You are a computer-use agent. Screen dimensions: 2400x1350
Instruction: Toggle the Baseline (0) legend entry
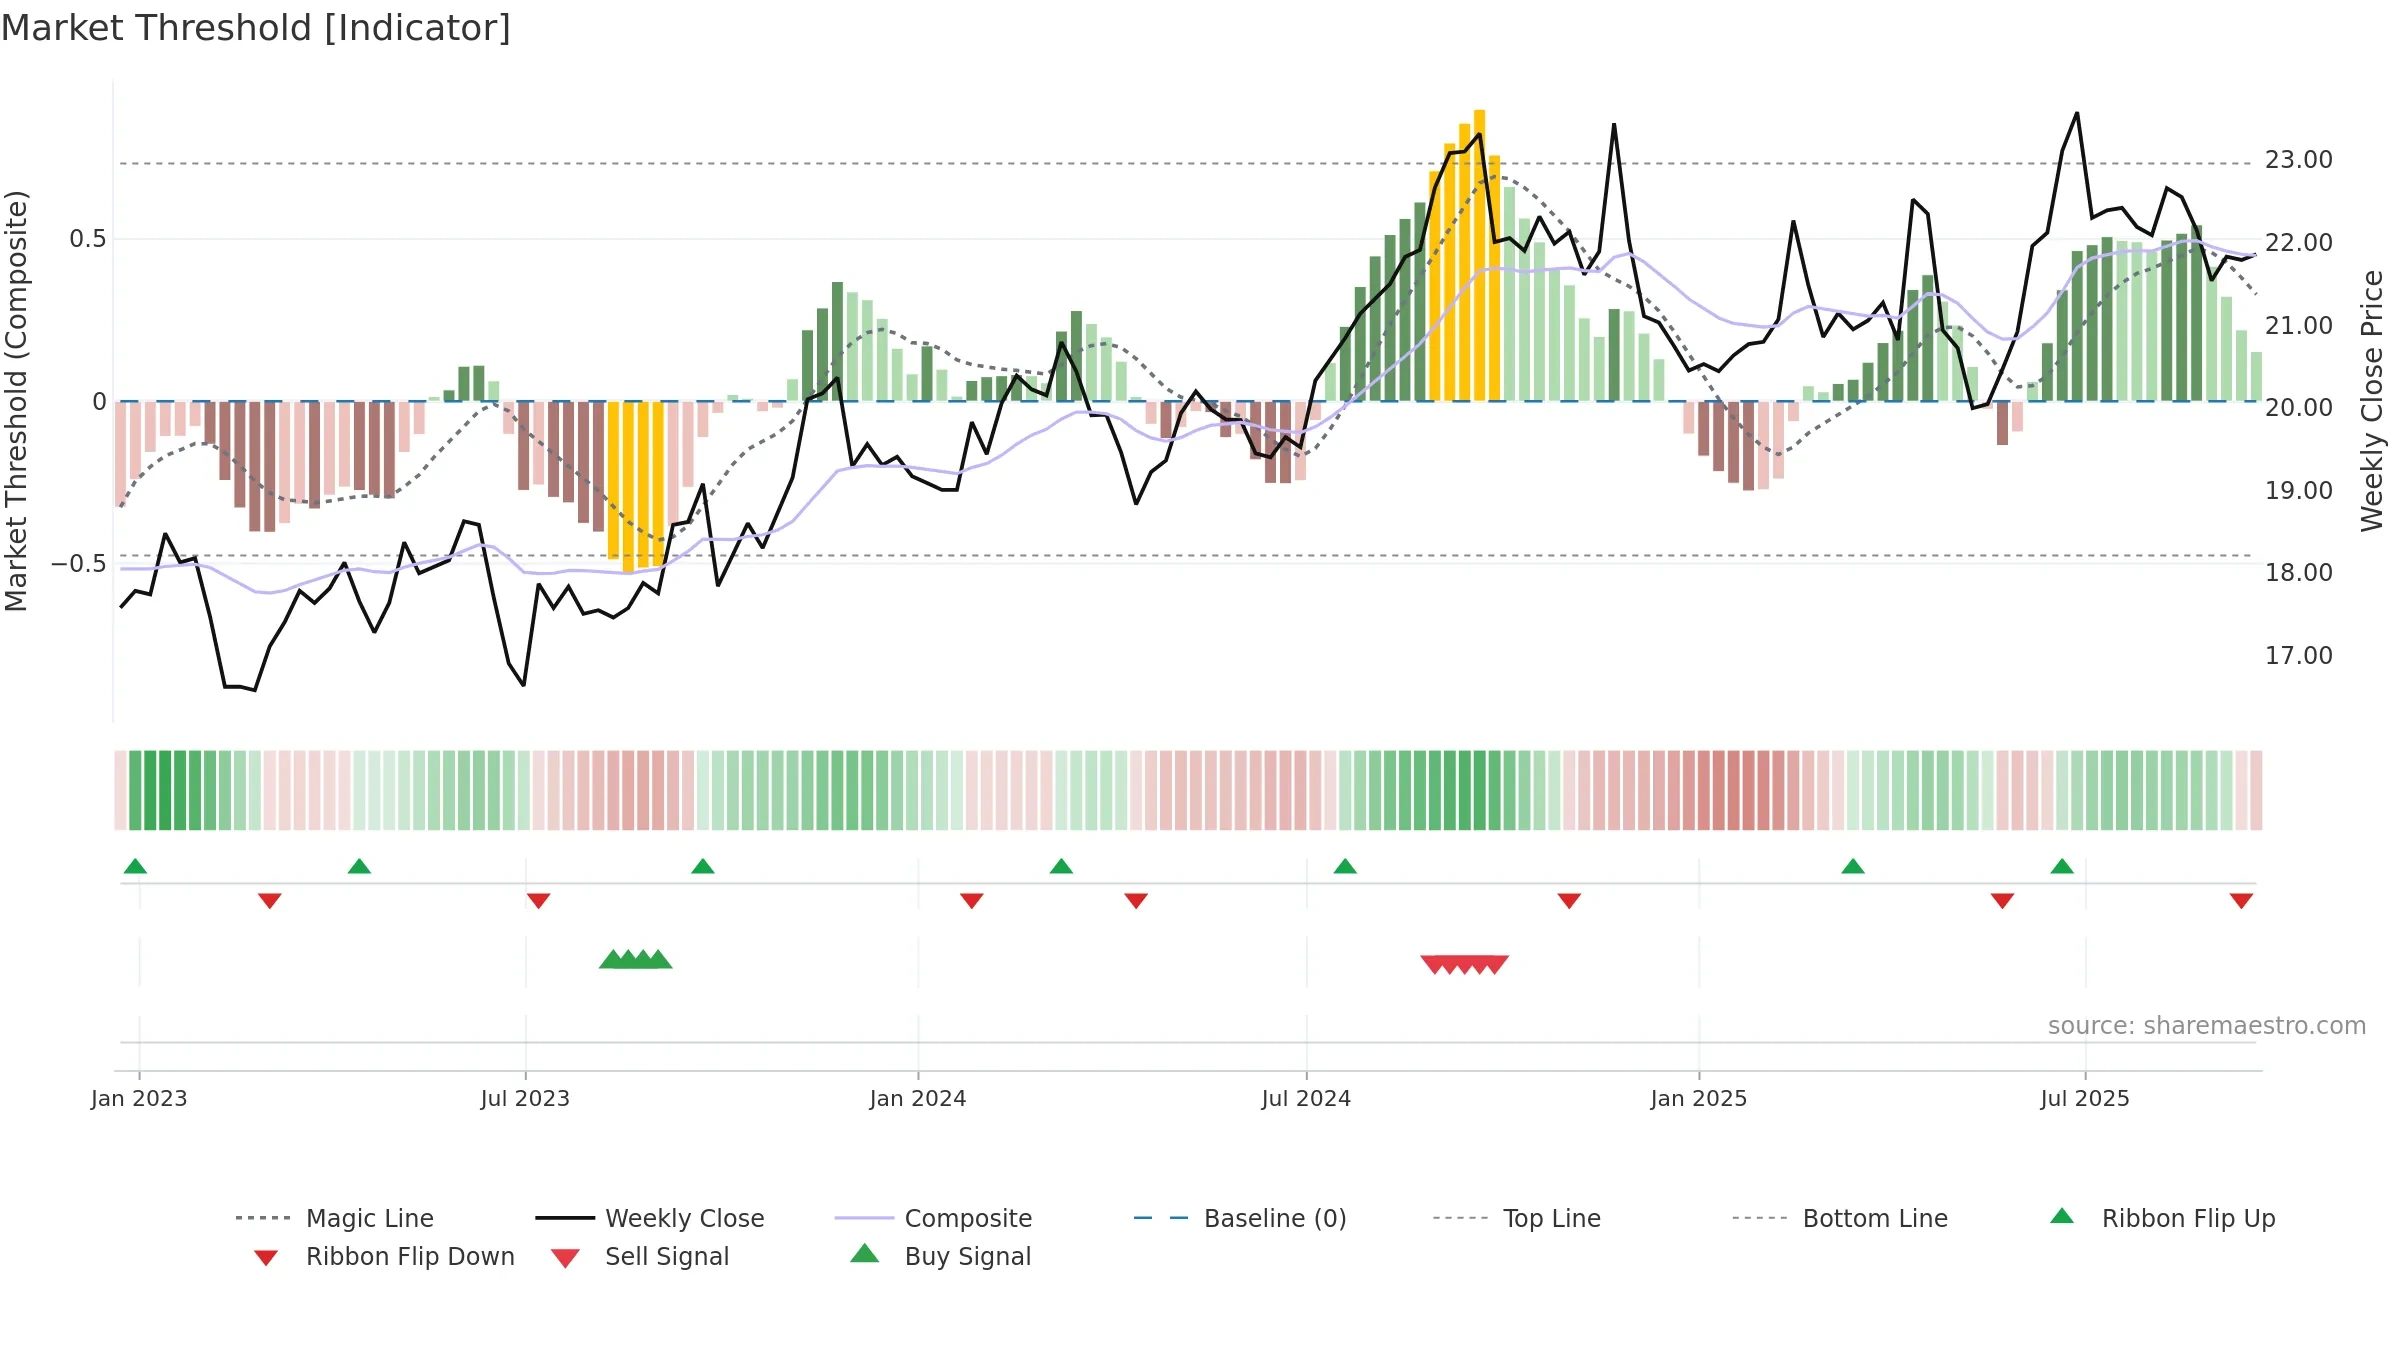point(1240,1218)
